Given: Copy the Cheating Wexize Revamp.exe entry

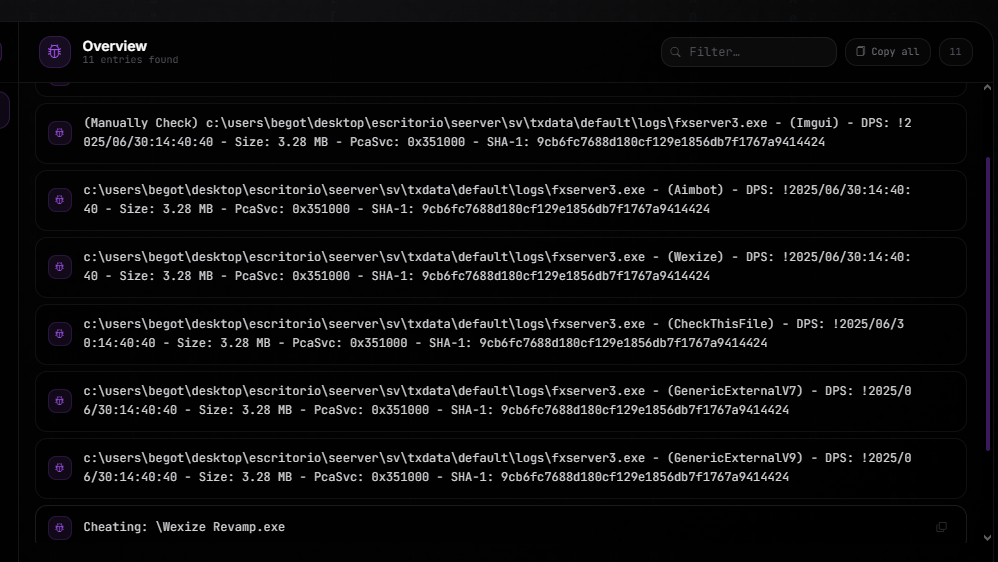Looking at the screenshot, I should click(941, 527).
